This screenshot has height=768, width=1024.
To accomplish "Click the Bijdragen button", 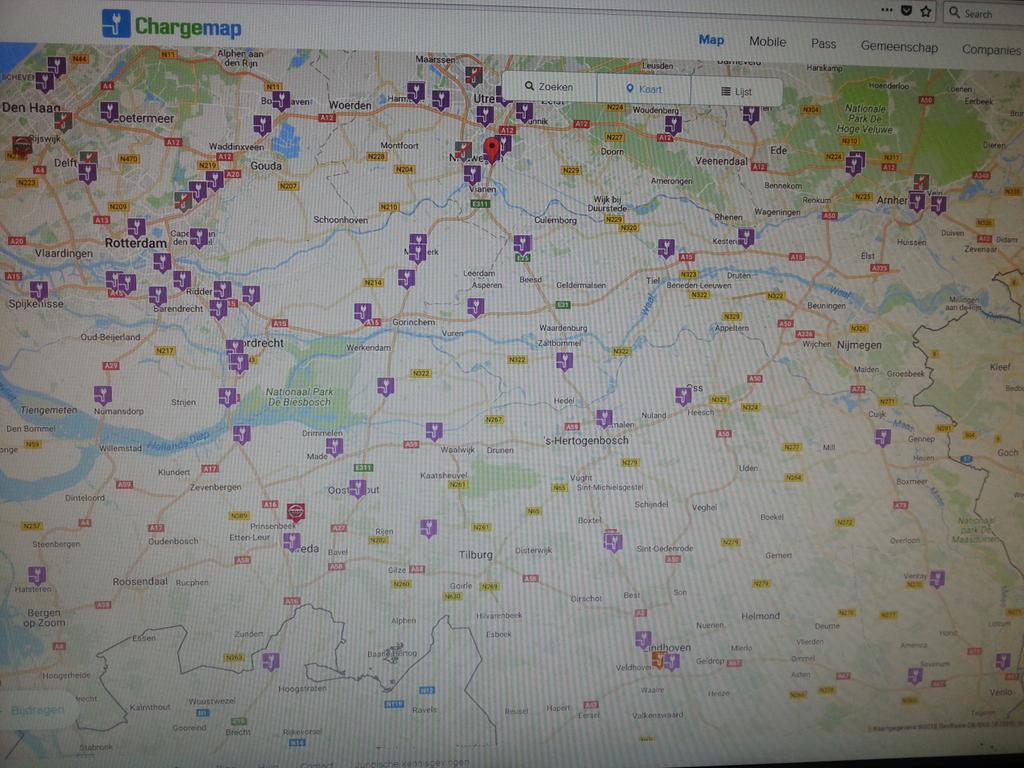I will pos(37,710).
